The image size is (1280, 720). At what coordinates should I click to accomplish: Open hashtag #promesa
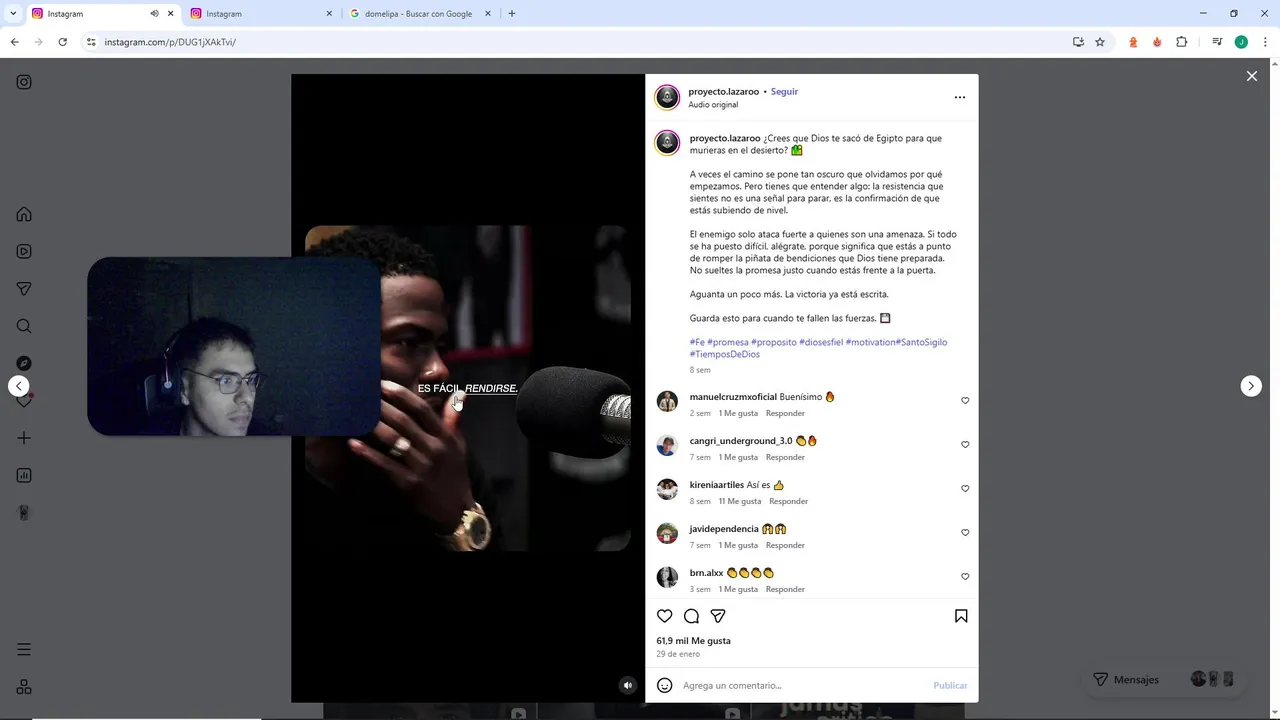click(727, 342)
